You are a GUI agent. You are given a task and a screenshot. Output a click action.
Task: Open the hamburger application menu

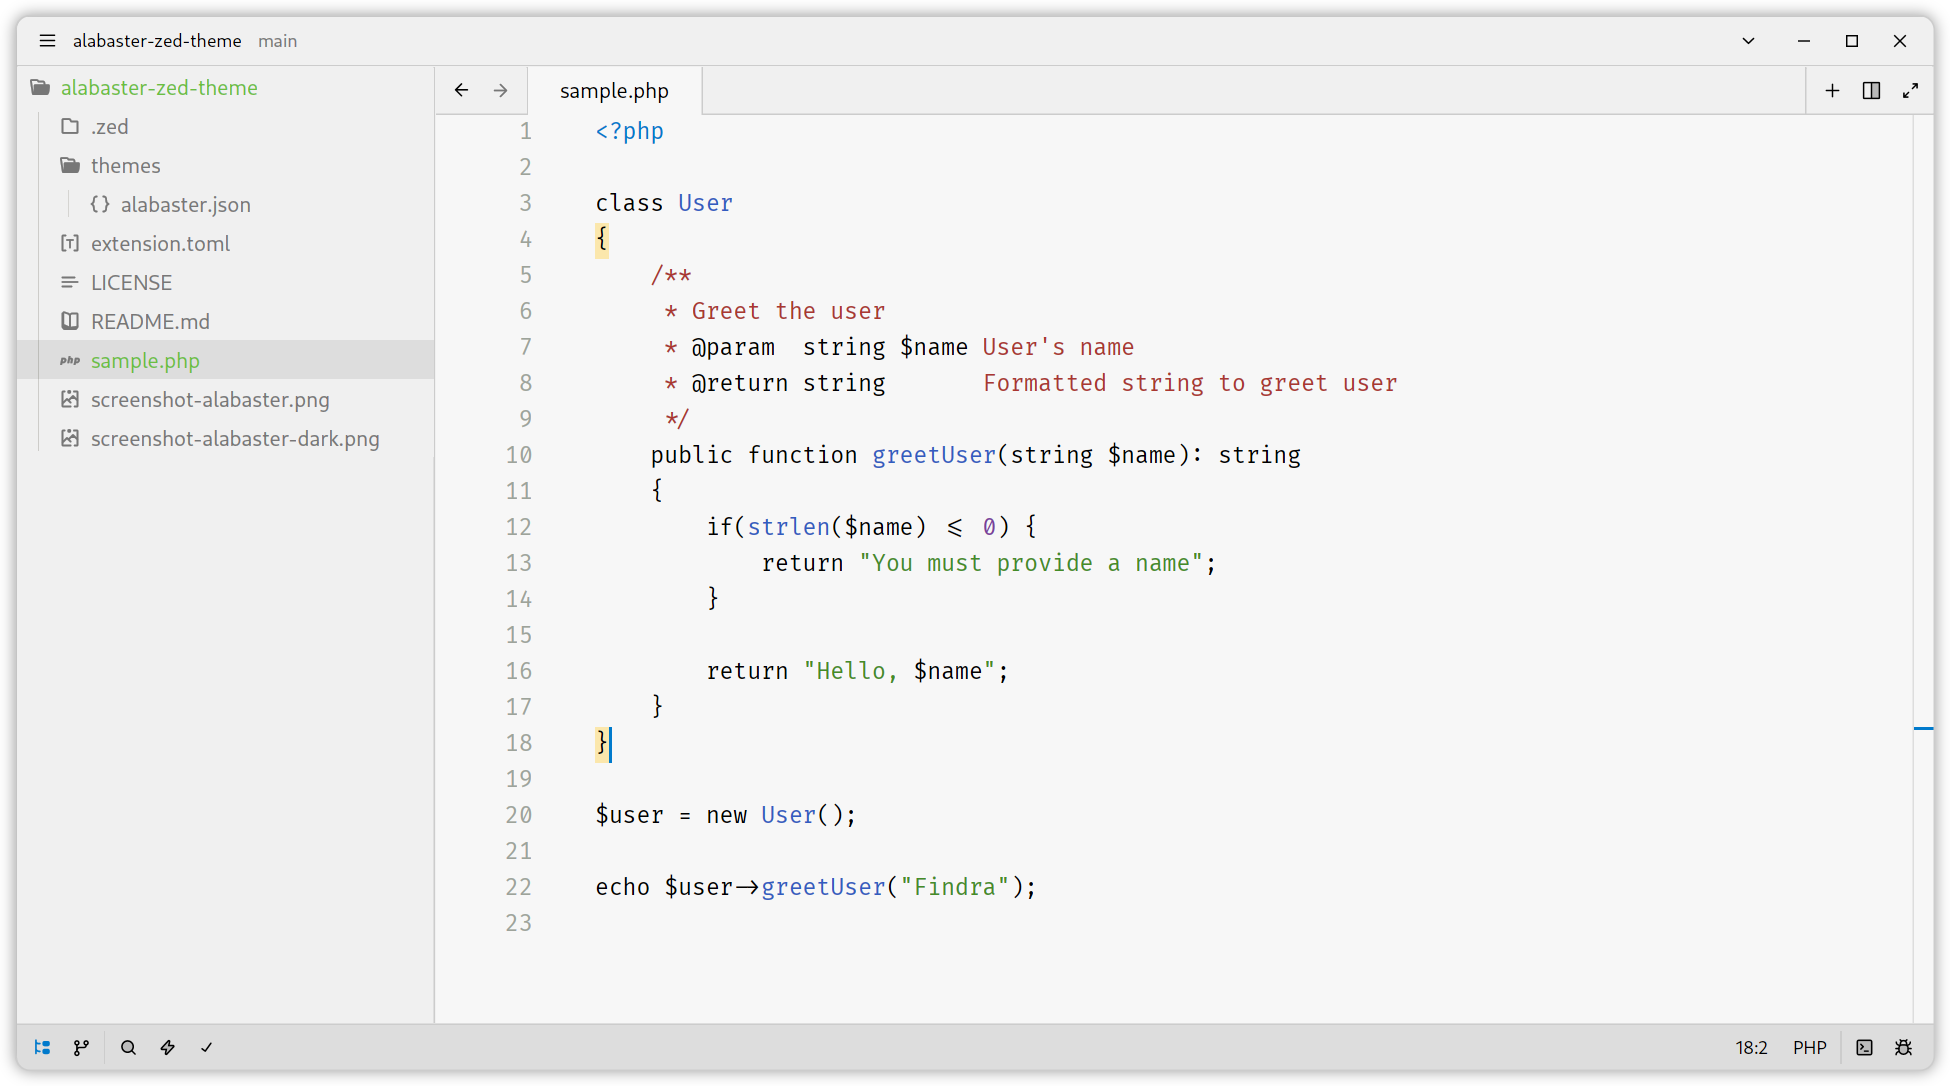(x=47, y=41)
